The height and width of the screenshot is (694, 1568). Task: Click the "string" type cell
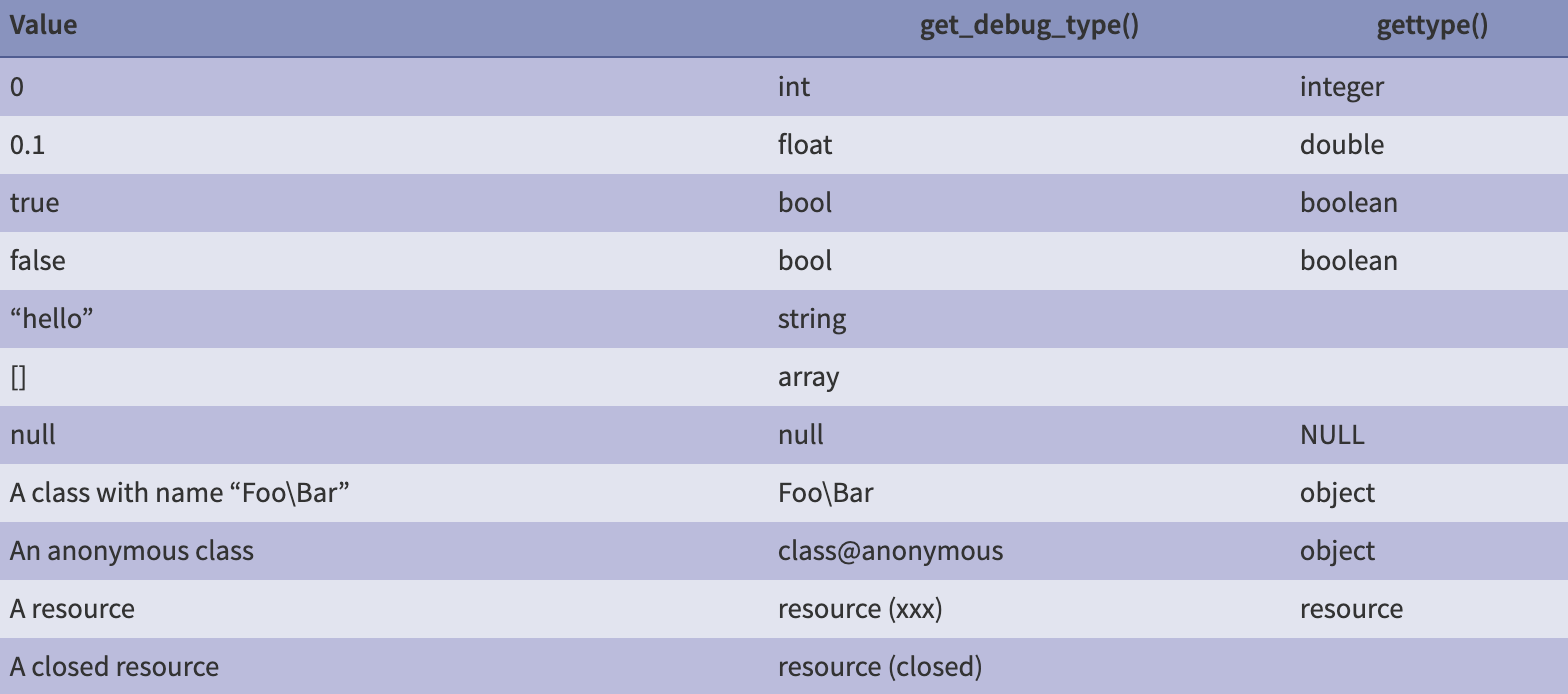(x=812, y=319)
